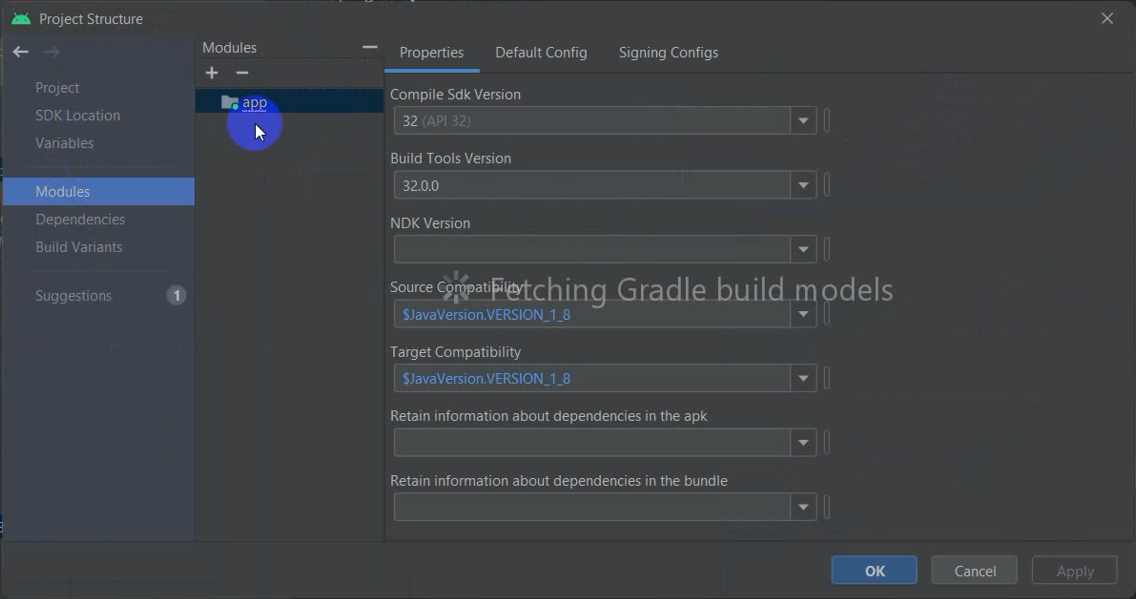
Task: Open the Target Compatibility dropdown arrow
Action: [x=803, y=378]
